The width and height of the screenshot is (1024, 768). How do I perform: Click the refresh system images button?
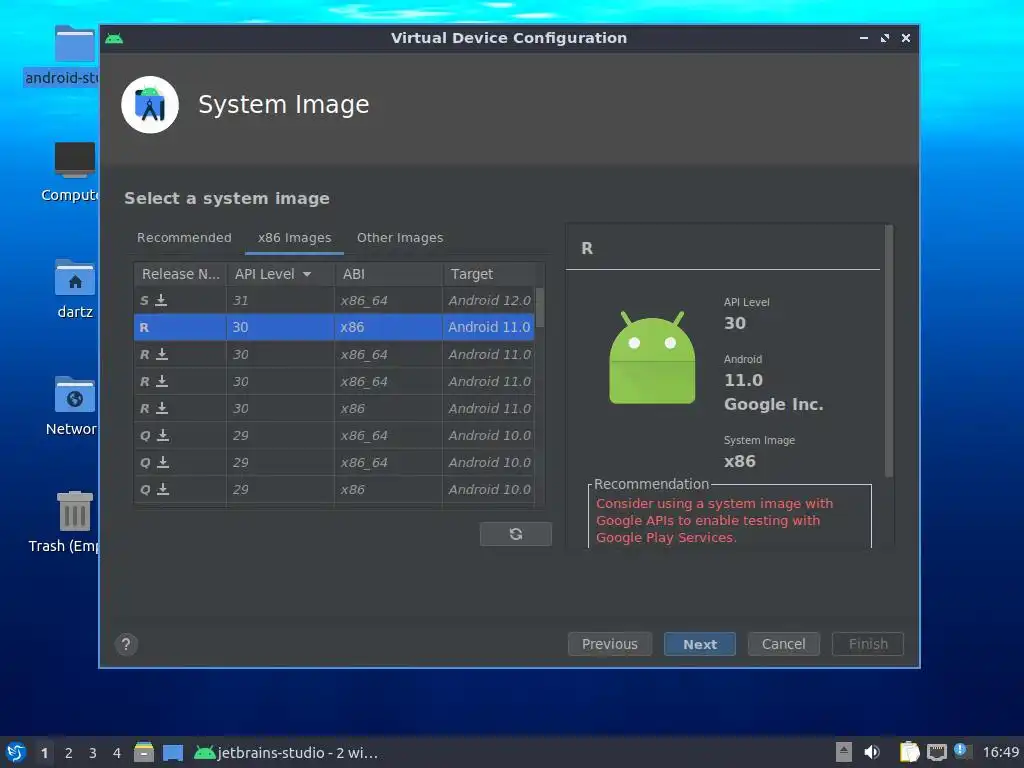click(515, 534)
